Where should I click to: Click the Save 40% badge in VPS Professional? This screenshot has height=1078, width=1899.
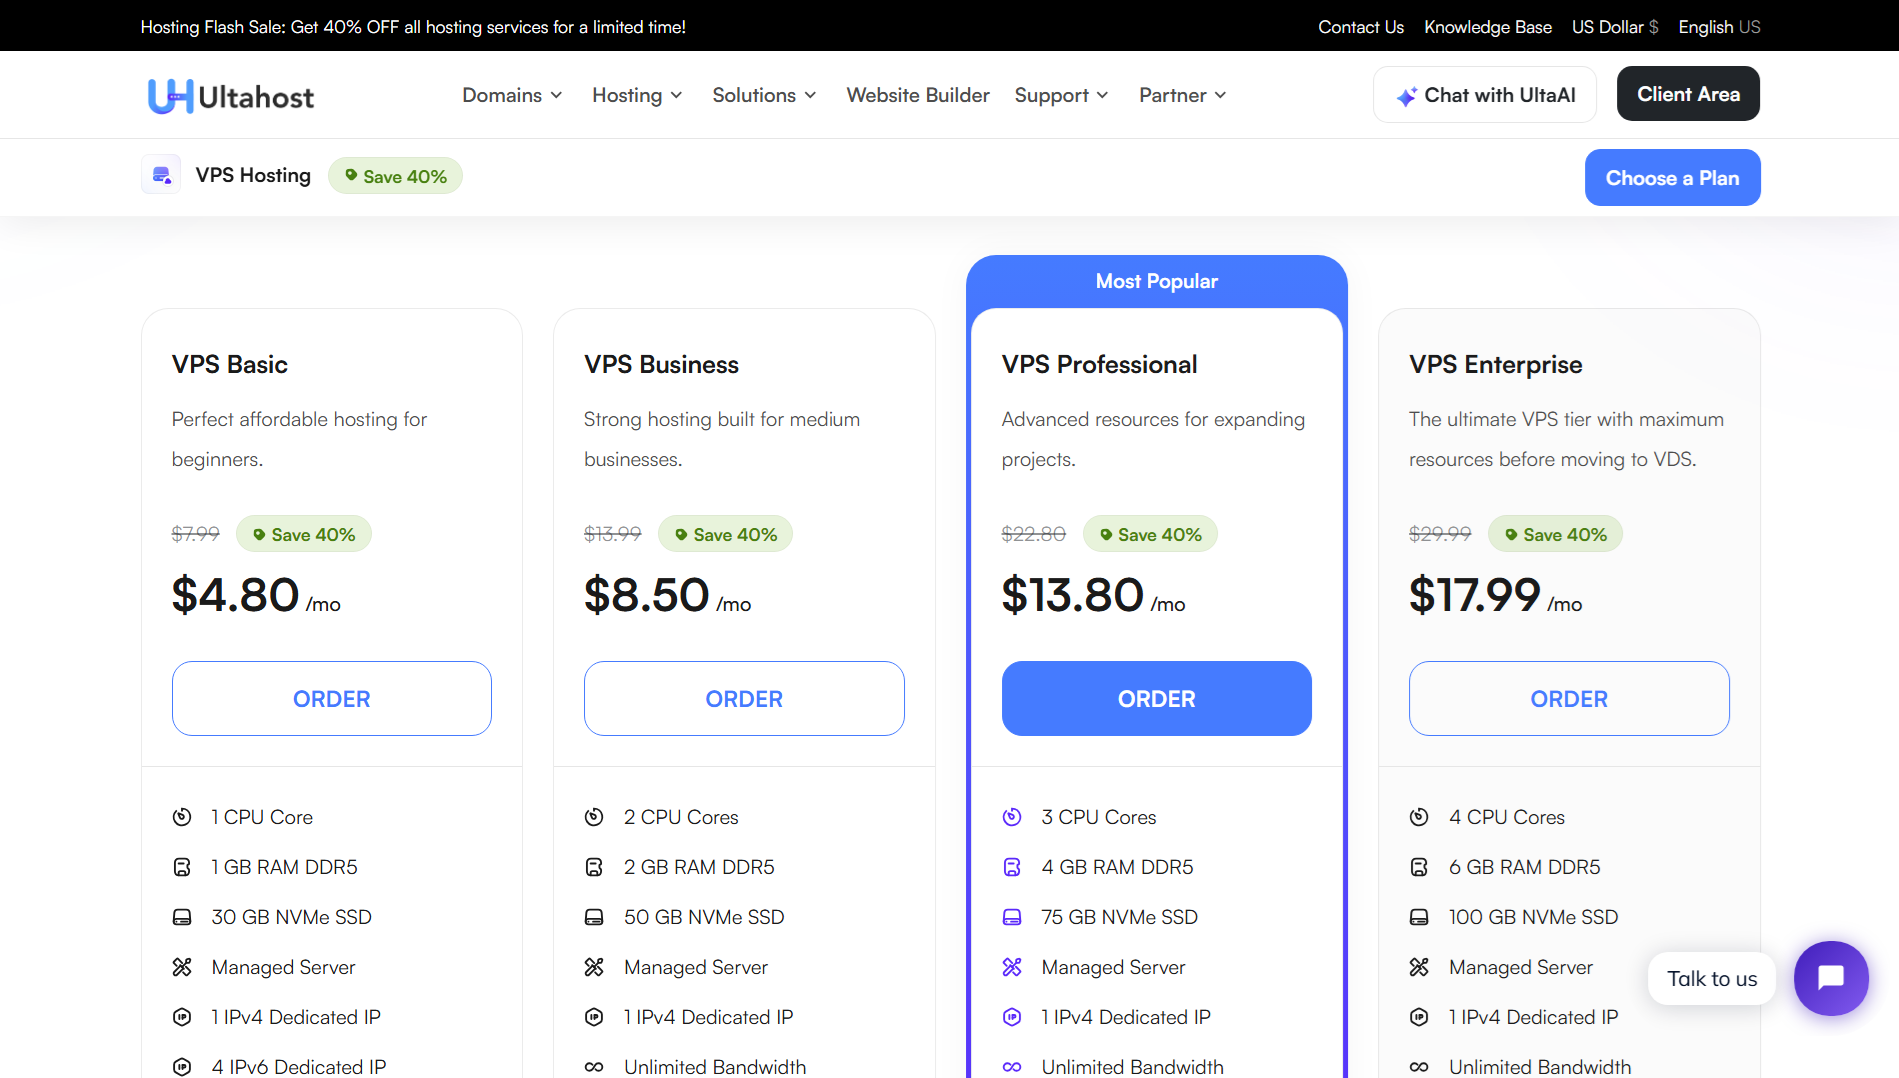pyautogui.click(x=1150, y=534)
